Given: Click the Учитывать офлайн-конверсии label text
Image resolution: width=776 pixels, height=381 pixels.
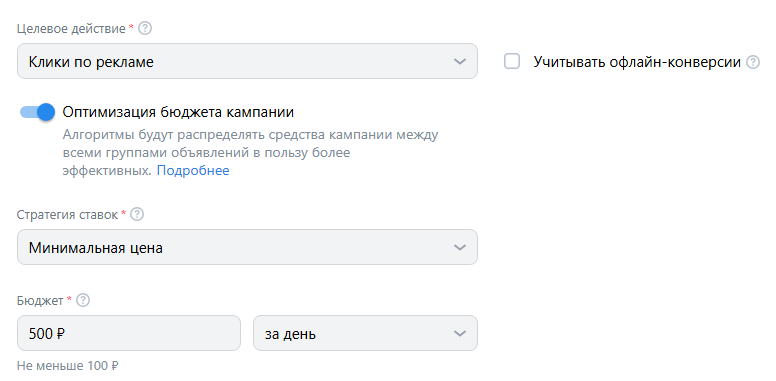Looking at the screenshot, I should click(637, 62).
